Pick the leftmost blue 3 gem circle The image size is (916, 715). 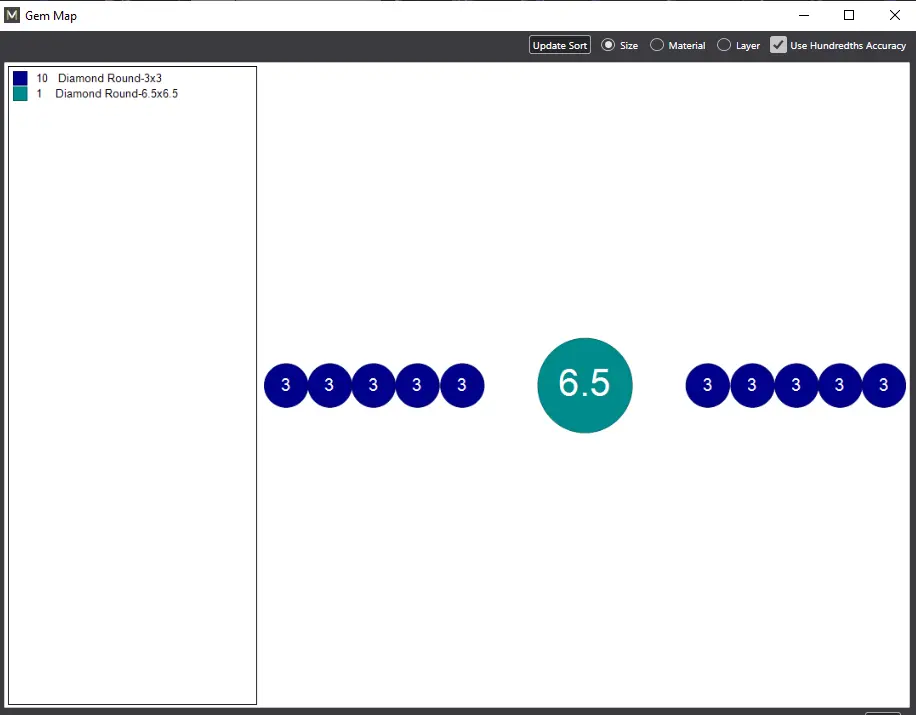286,385
